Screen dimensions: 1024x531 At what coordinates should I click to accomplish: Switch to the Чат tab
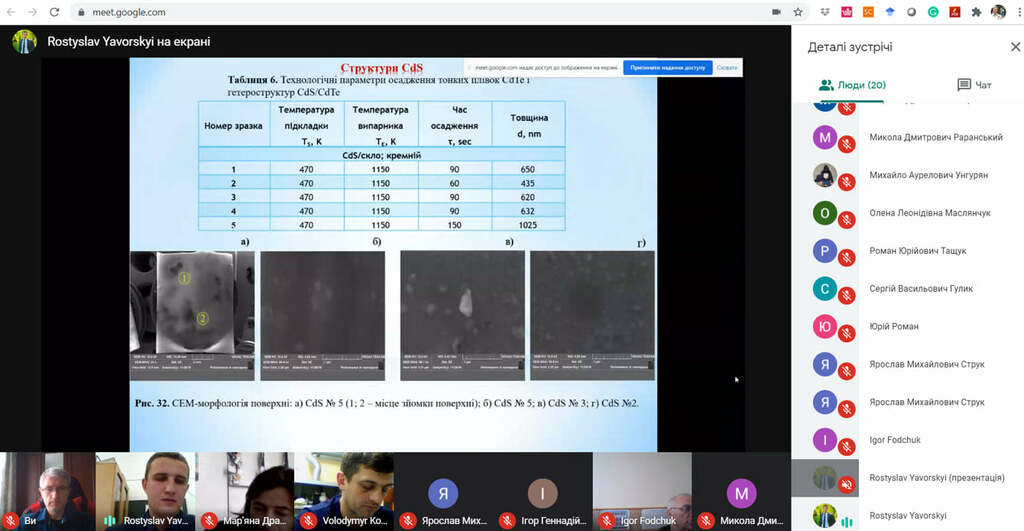[x=974, y=85]
